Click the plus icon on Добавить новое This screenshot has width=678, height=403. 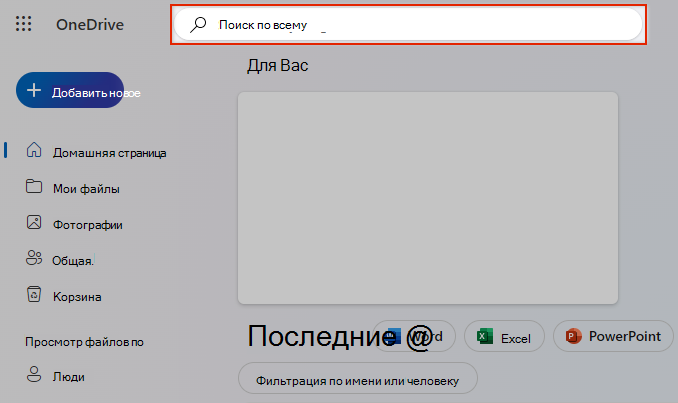click(x=34, y=90)
